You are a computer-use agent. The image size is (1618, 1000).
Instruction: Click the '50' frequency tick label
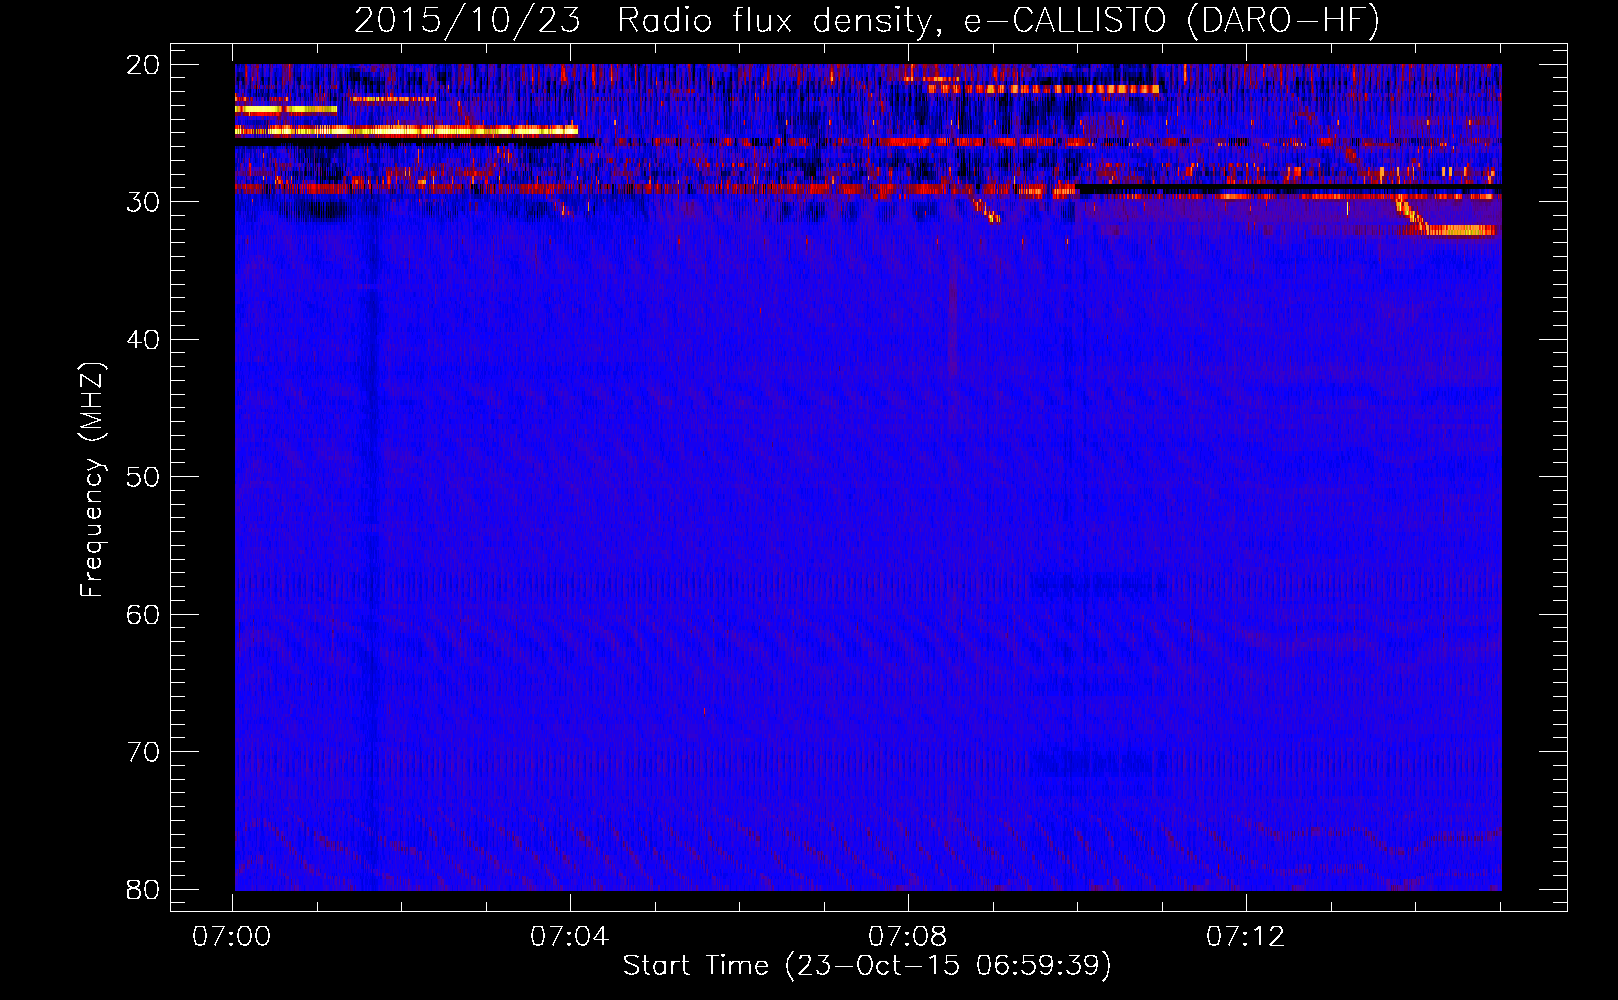(143, 477)
